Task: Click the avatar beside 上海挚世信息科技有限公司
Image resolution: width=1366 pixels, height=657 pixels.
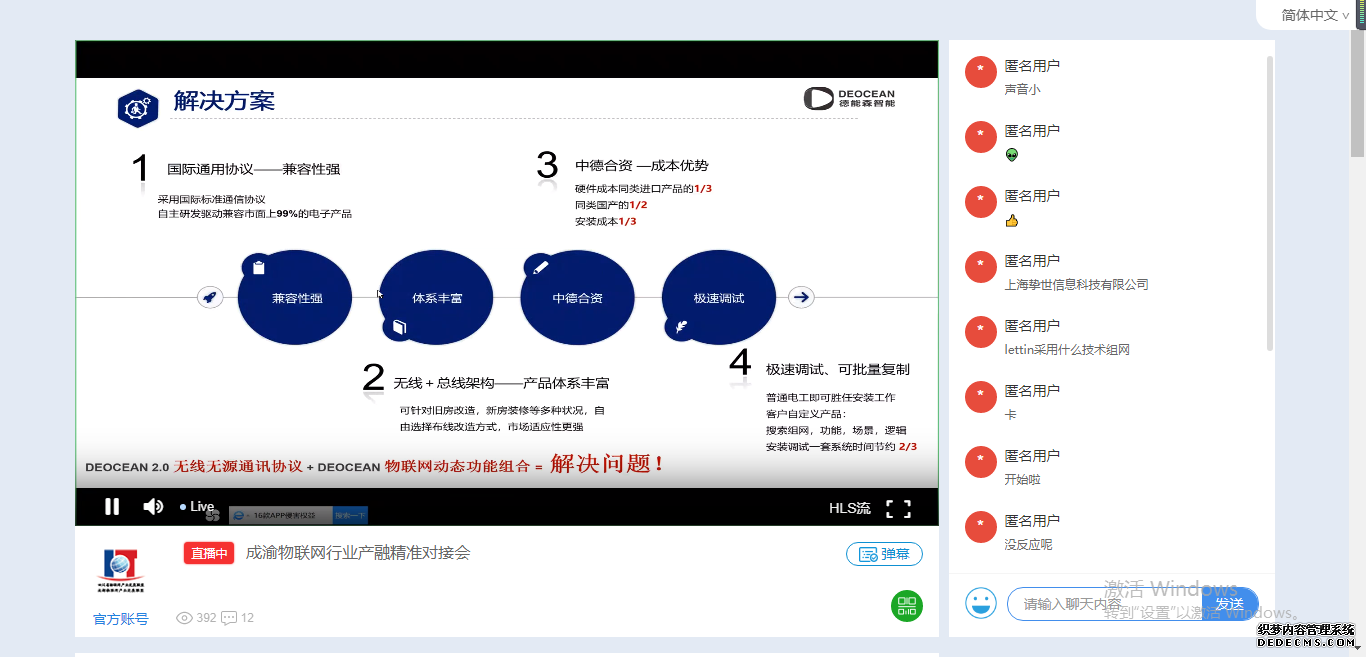Action: 981,269
